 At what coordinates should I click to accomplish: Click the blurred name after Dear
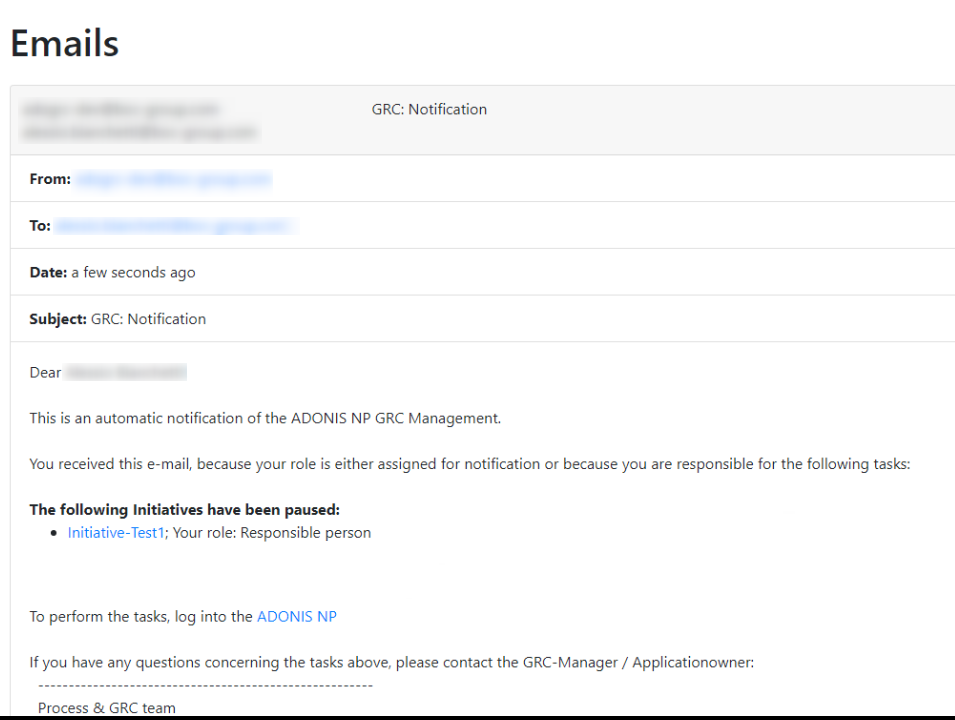[x=126, y=373]
